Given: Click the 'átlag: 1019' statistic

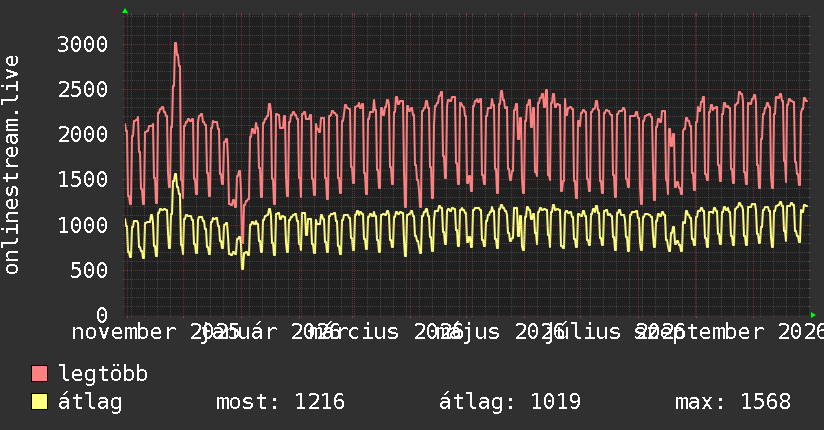Looking at the screenshot, I should coord(510,402).
